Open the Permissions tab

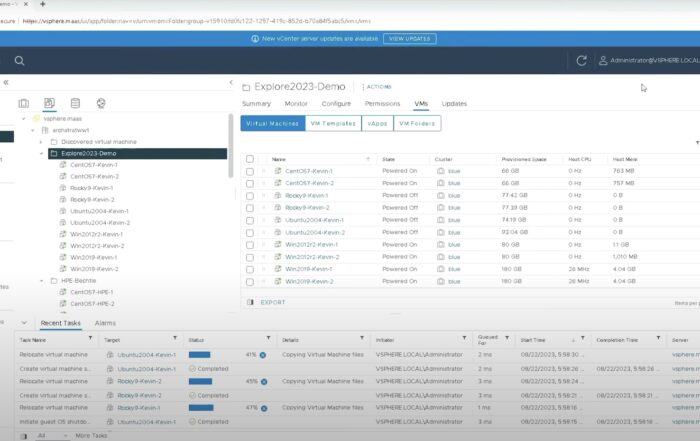tap(383, 104)
